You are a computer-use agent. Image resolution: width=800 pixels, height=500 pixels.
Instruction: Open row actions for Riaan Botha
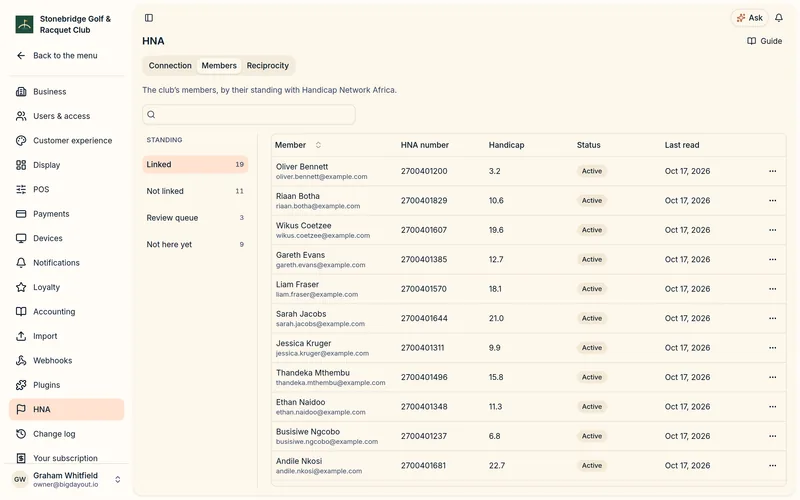(x=772, y=201)
